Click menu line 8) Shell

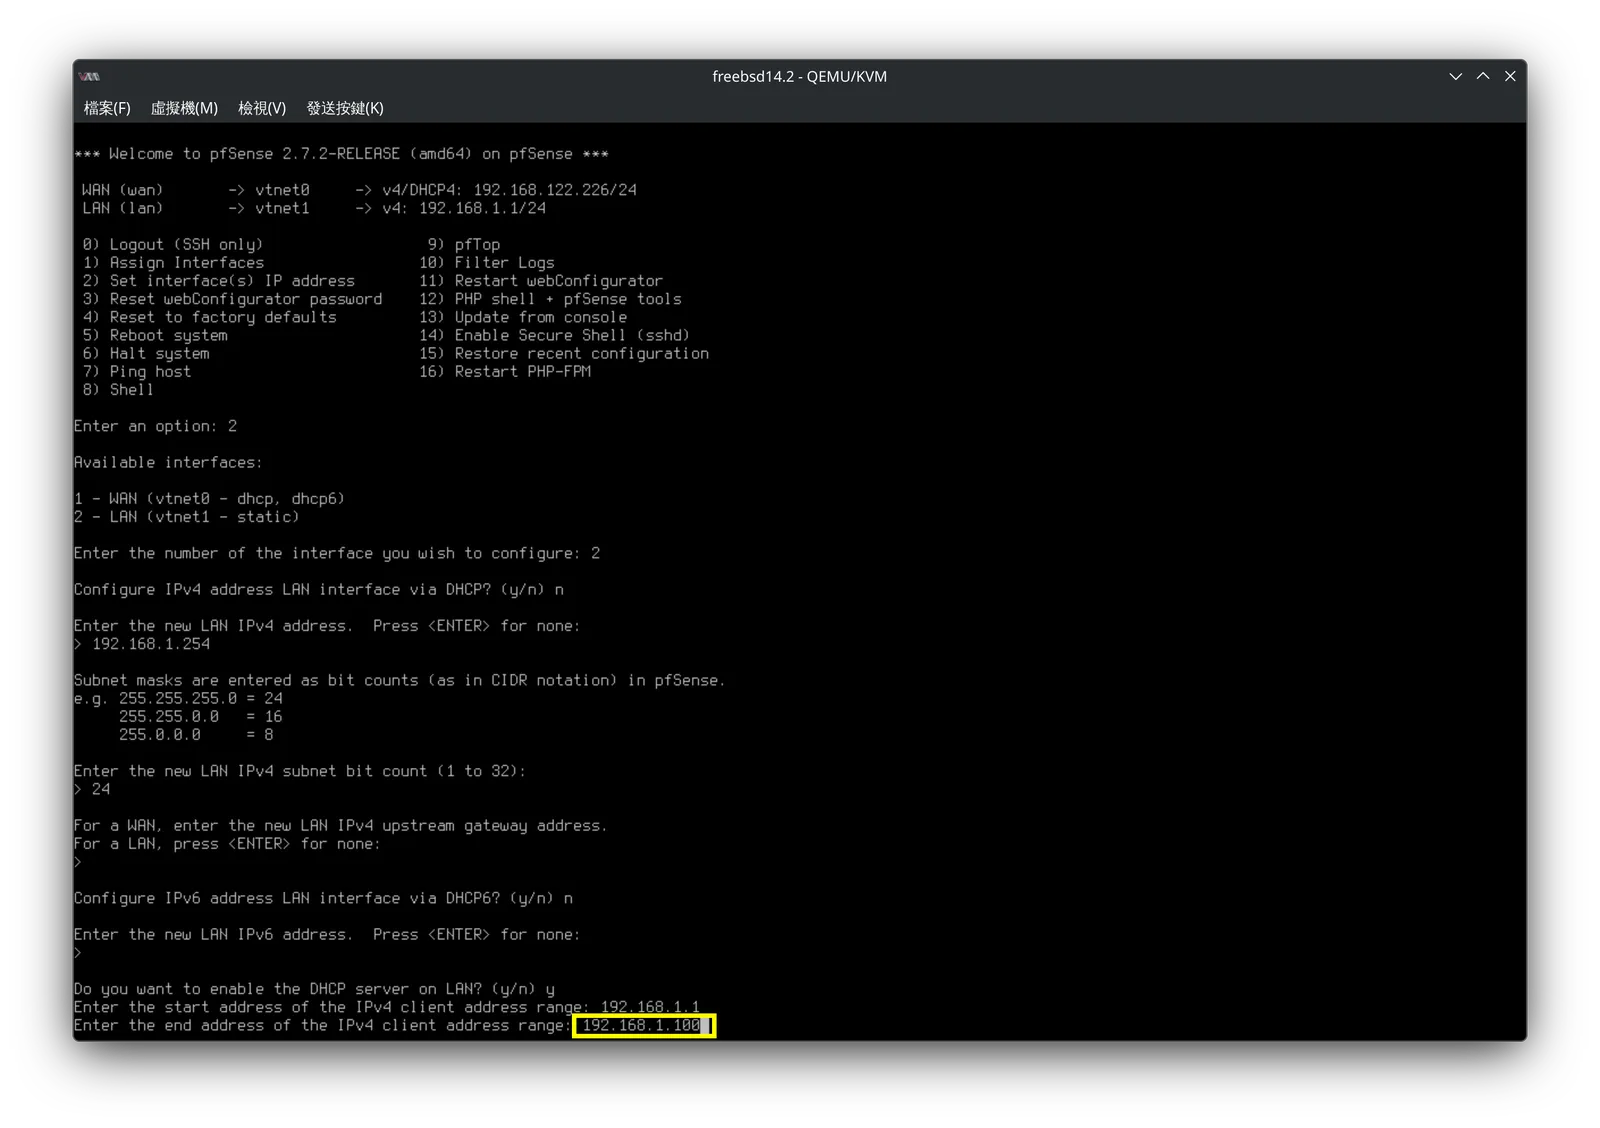[118, 390]
